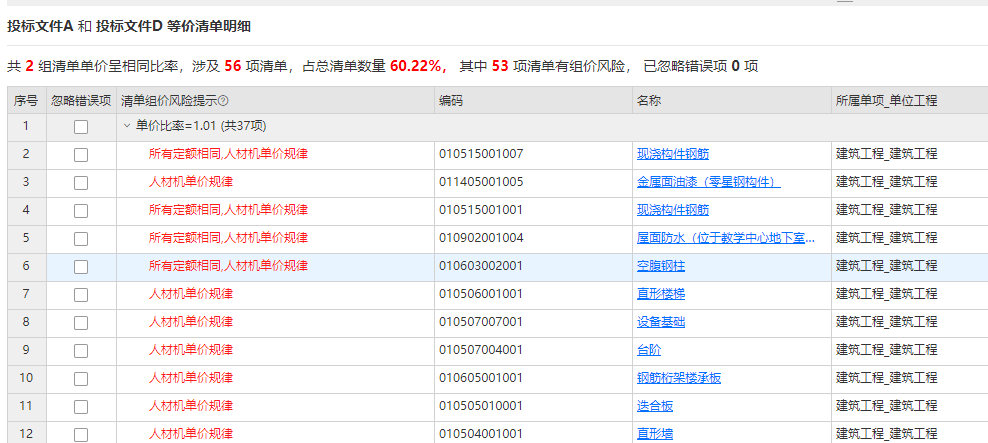Click the 忽略错误项 column header
The height and width of the screenshot is (443, 988).
(x=81, y=100)
